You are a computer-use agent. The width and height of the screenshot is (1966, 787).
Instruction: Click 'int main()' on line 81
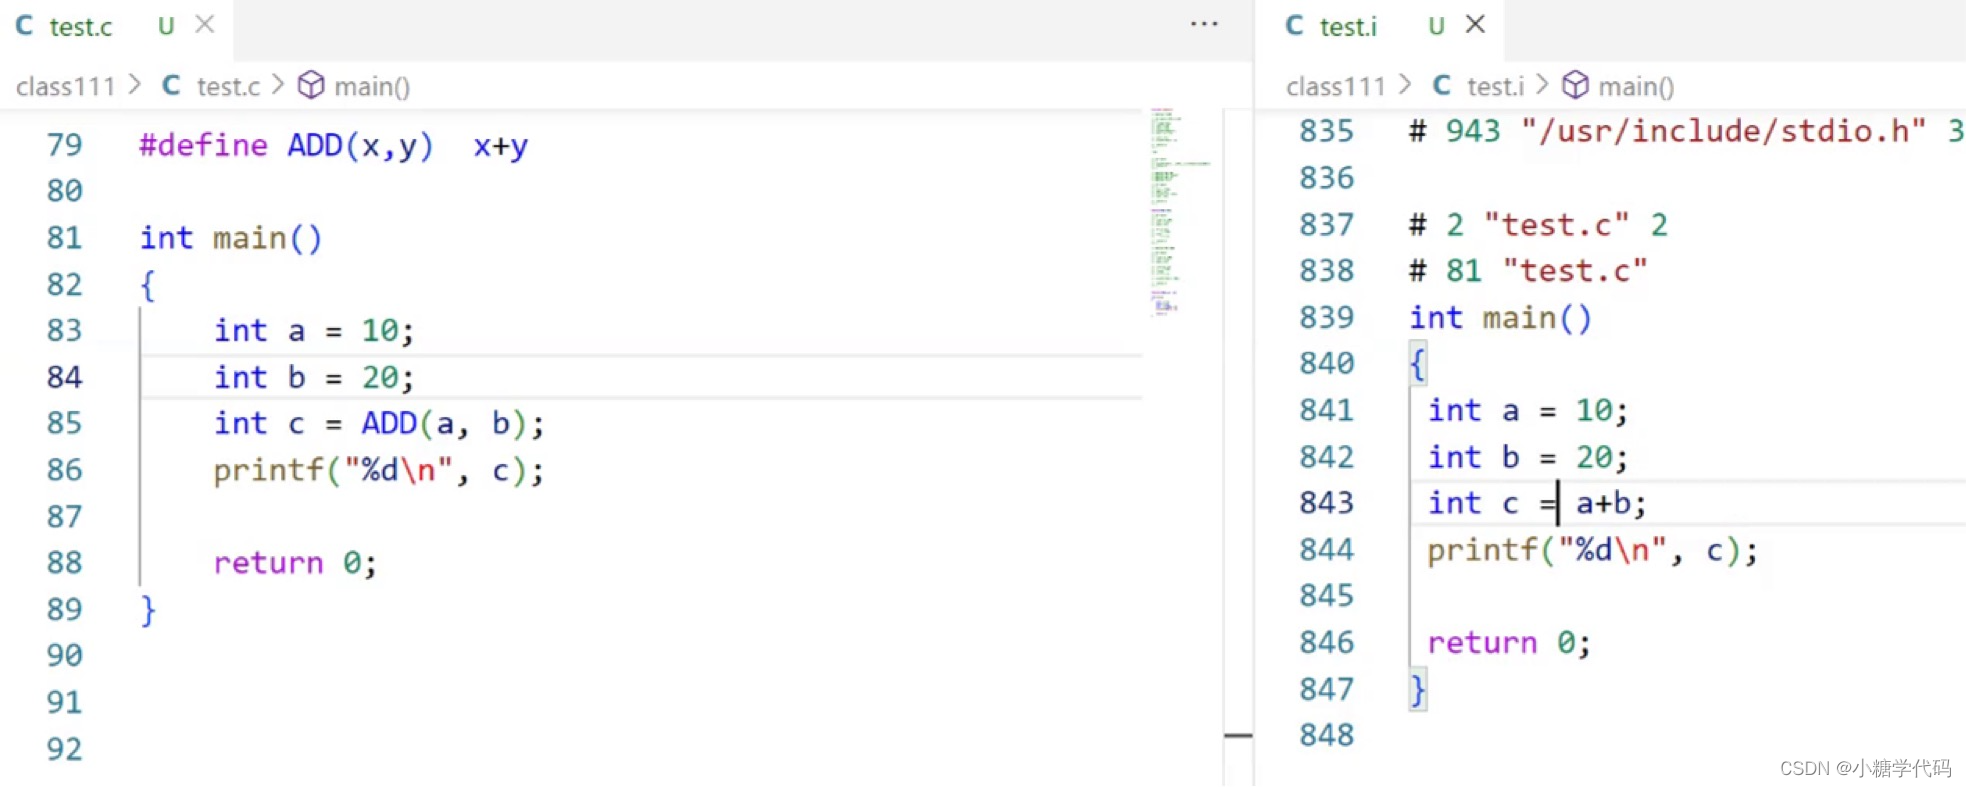point(231,239)
